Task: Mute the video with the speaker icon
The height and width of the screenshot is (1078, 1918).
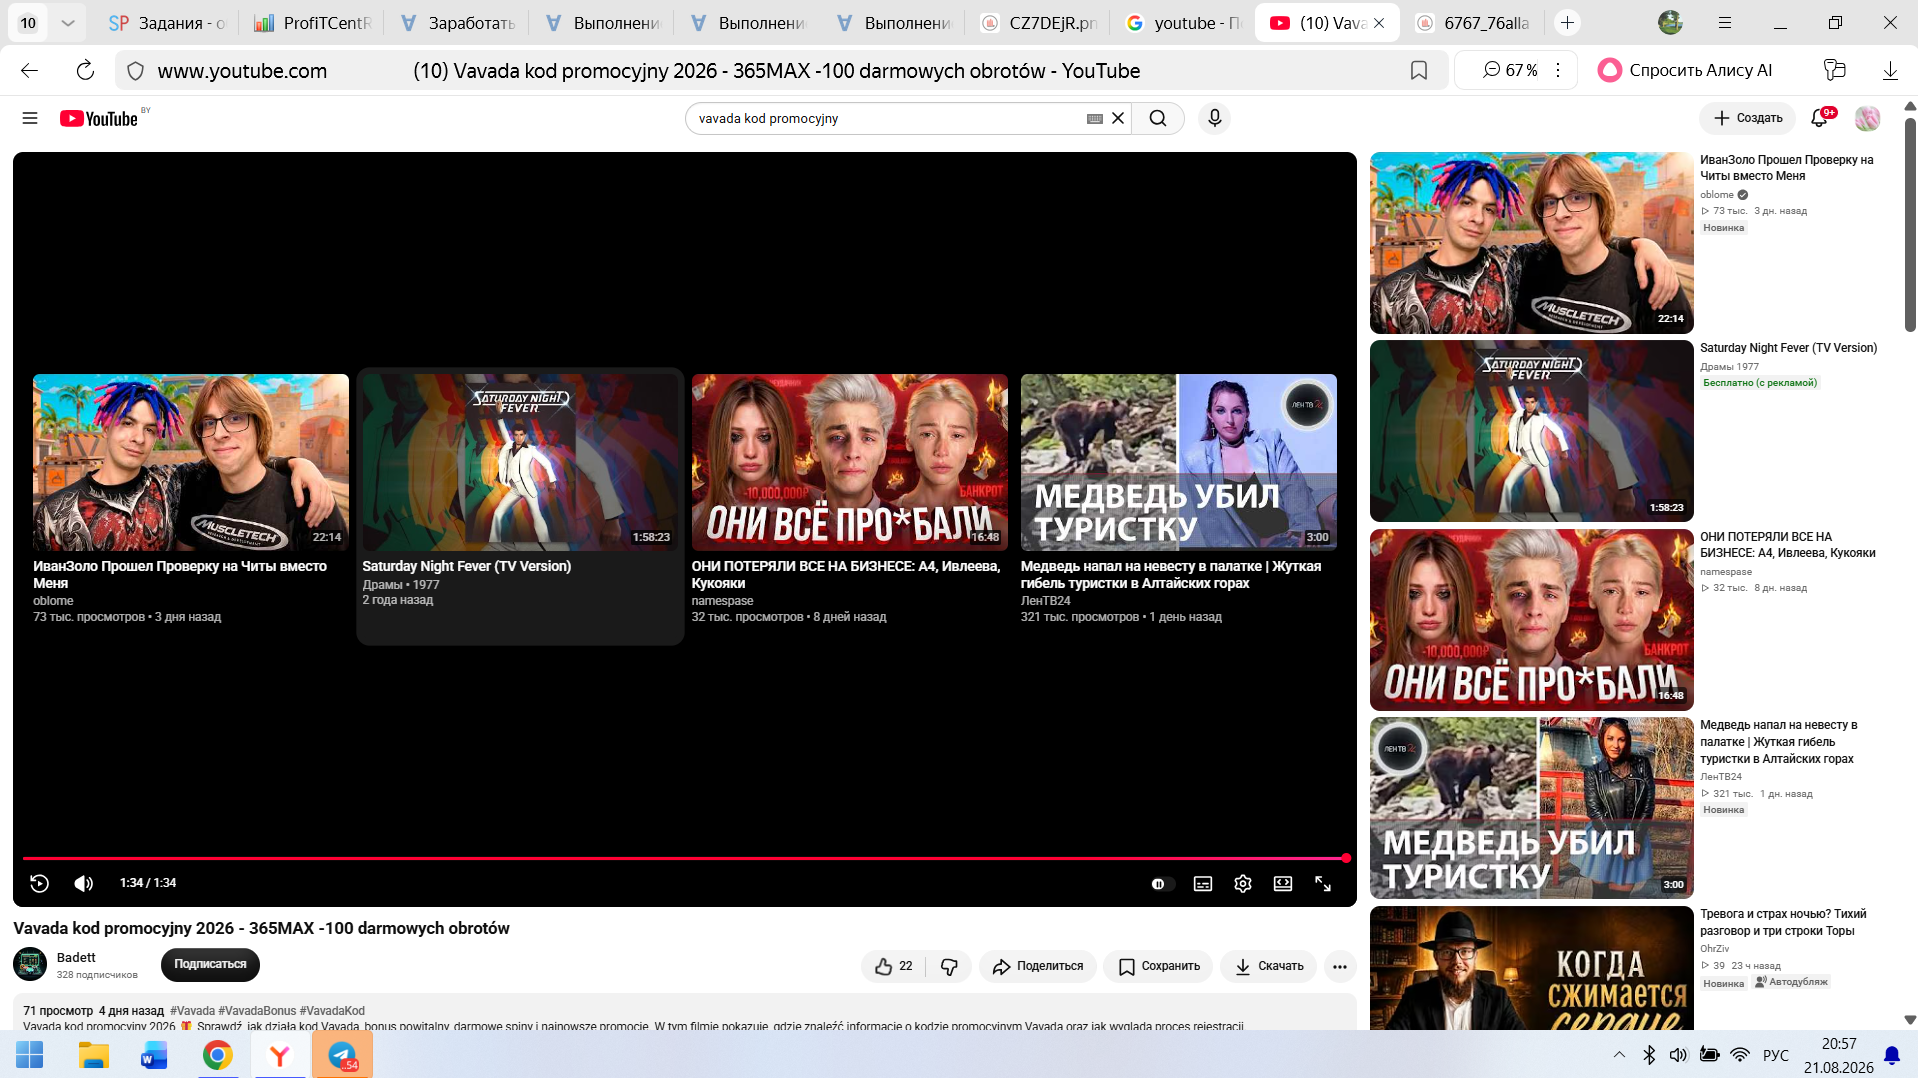Action: (x=84, y=883)
